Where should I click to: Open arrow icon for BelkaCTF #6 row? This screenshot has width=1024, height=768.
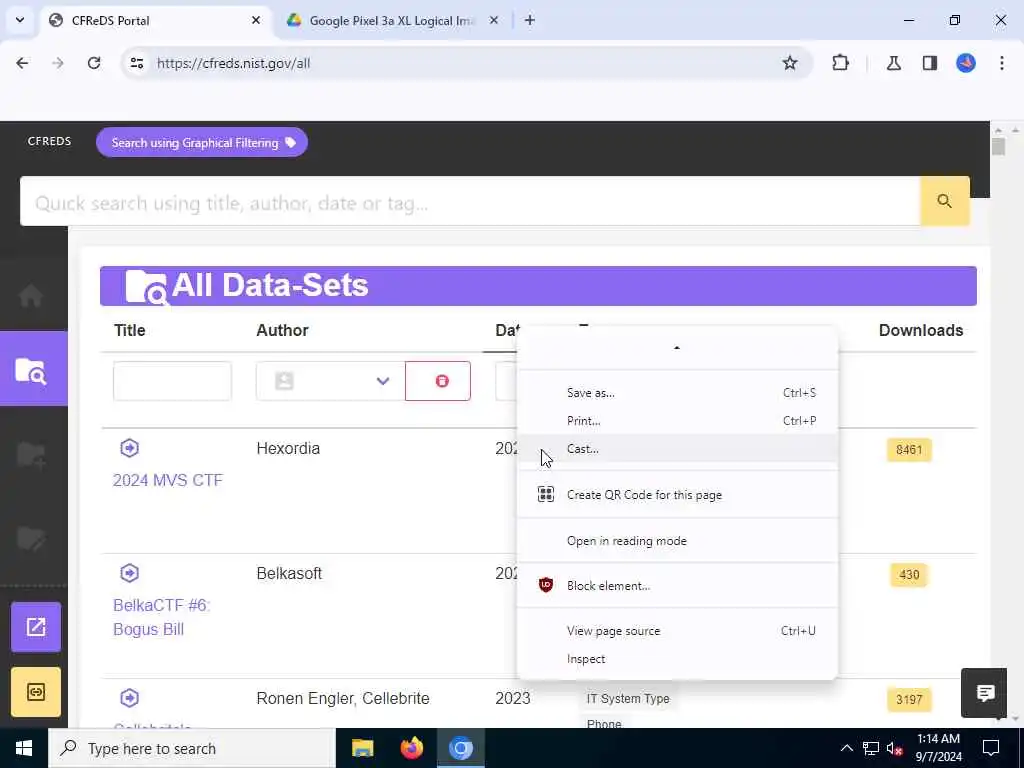coord(129,573)
